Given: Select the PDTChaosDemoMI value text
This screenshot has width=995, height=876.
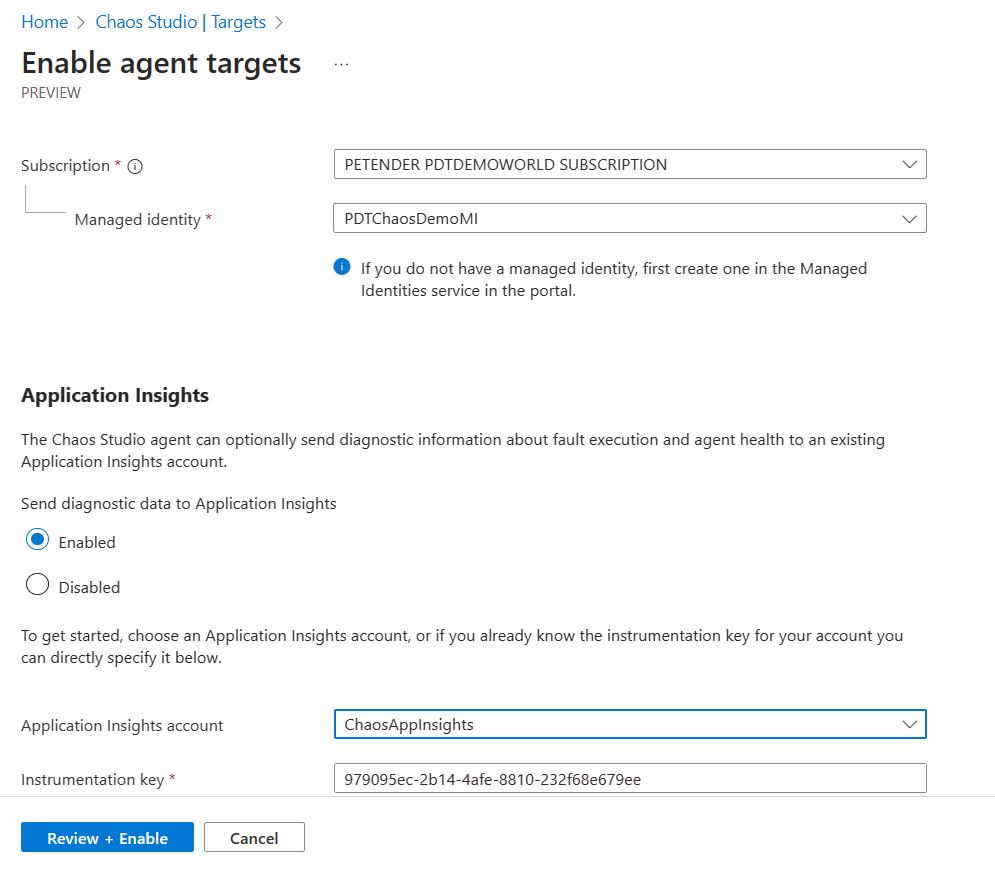Looking at the screenshot, I should click(410, 218).
